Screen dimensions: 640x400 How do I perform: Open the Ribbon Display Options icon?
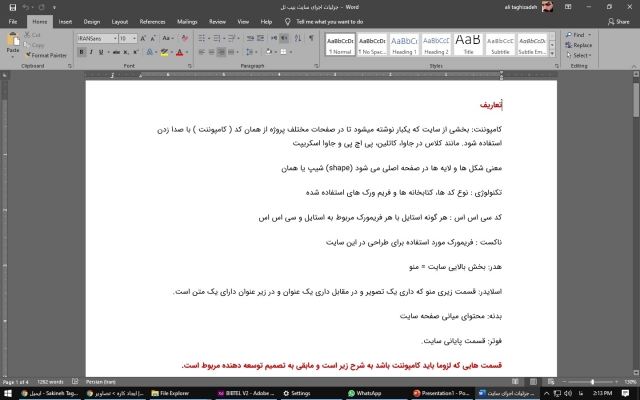(568, 7)
